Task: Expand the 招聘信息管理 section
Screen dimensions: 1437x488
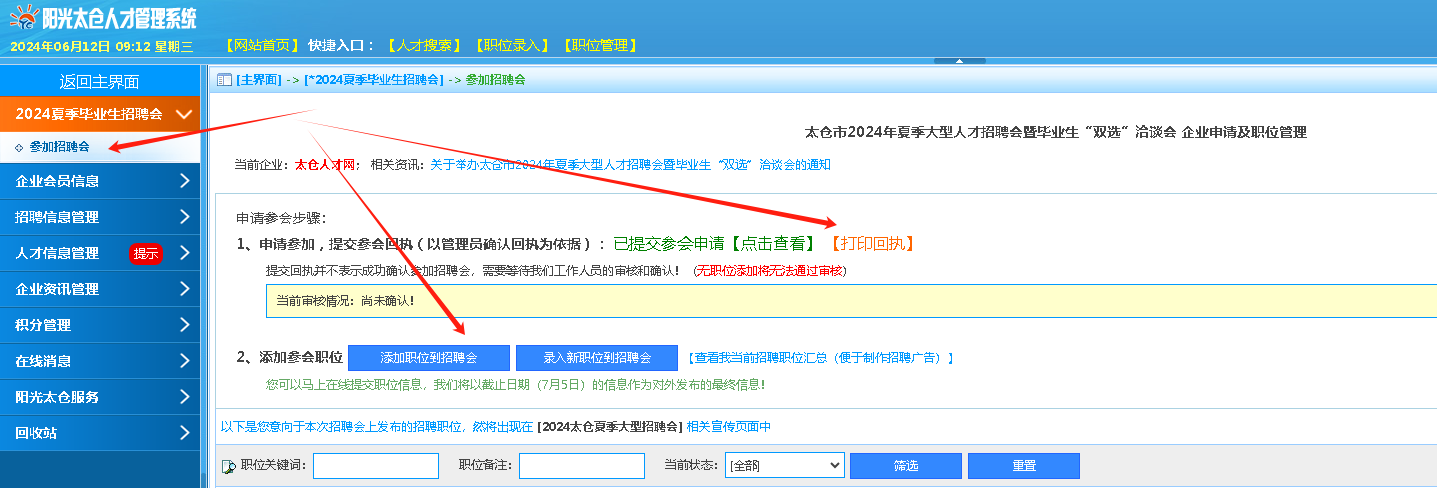Action: (x=100, y=217)
